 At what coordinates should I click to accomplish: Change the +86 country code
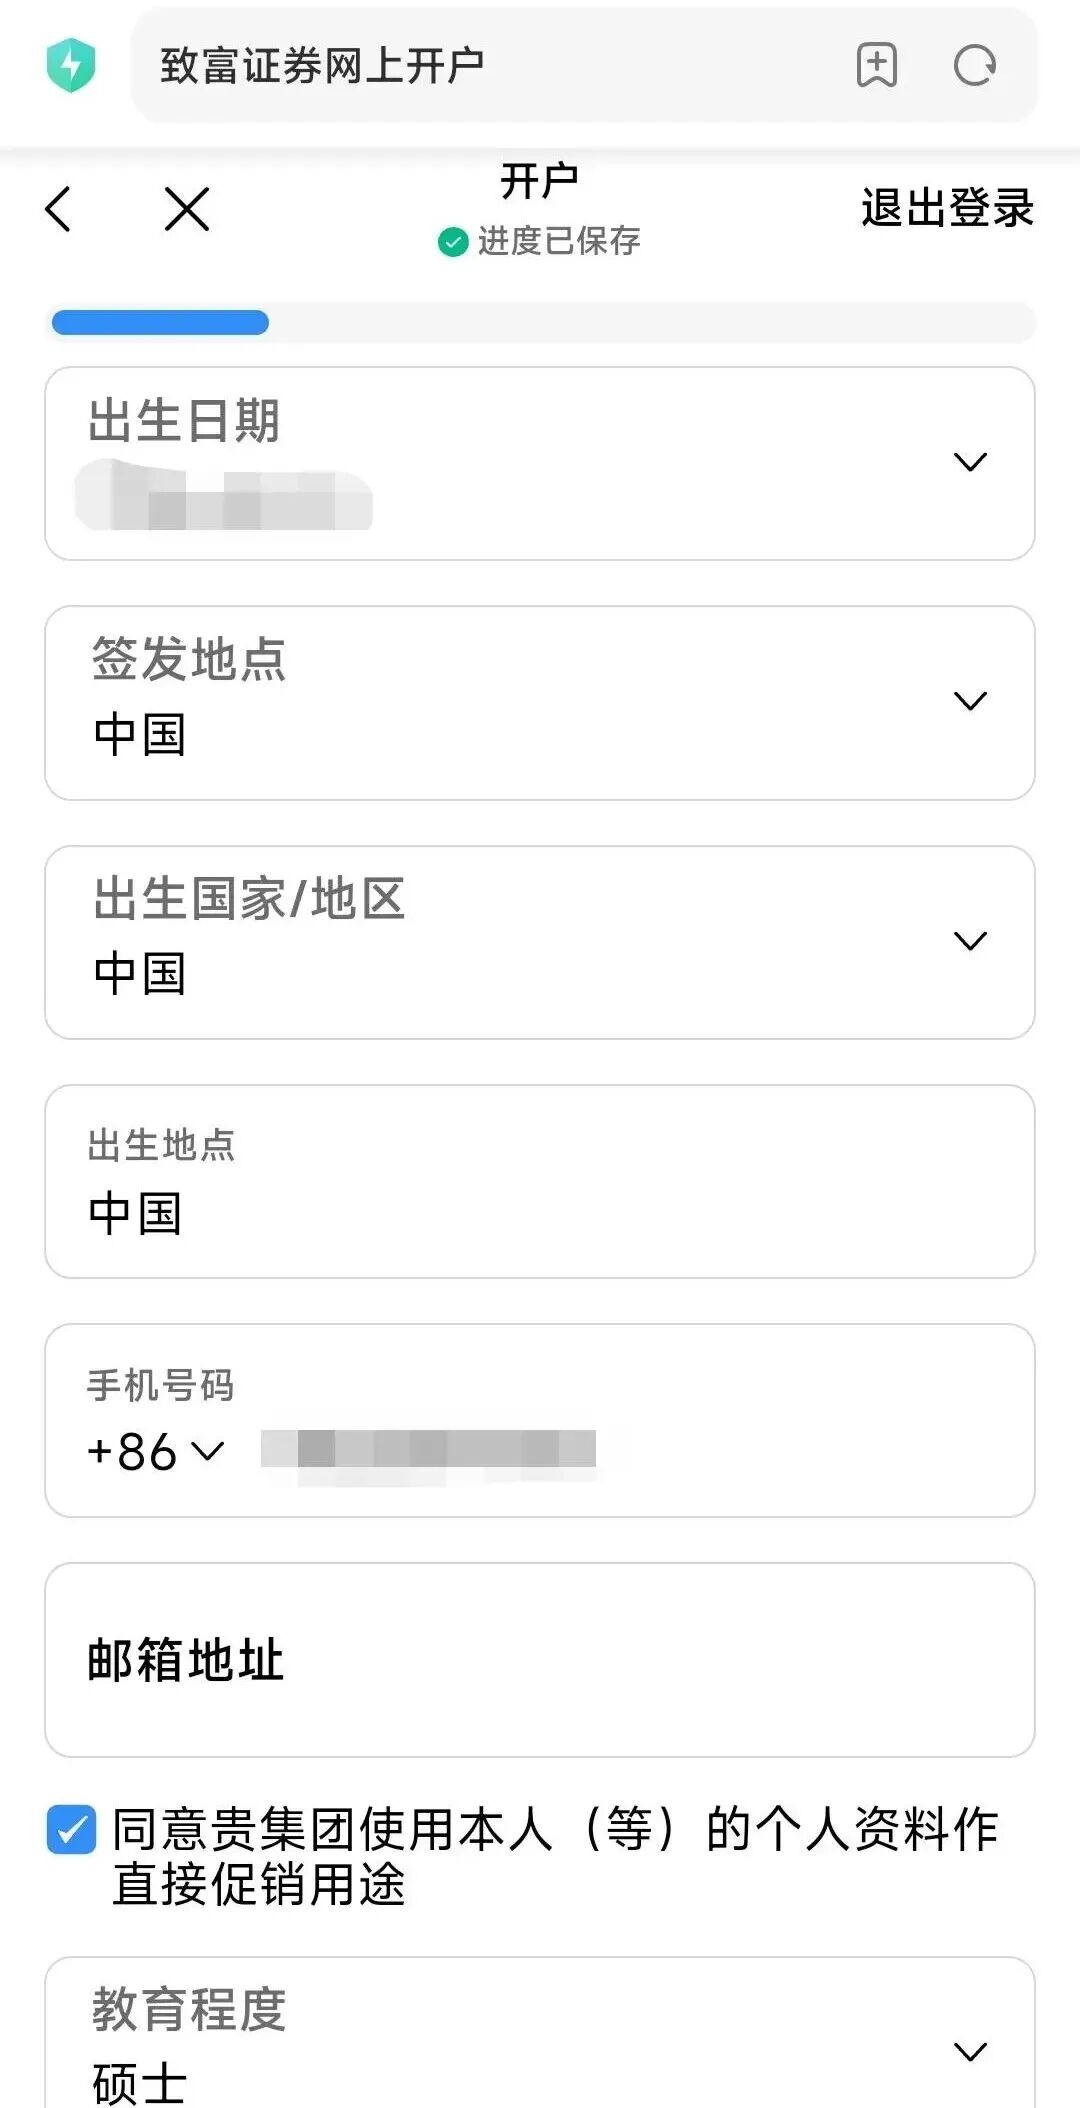click(155, 1451)
